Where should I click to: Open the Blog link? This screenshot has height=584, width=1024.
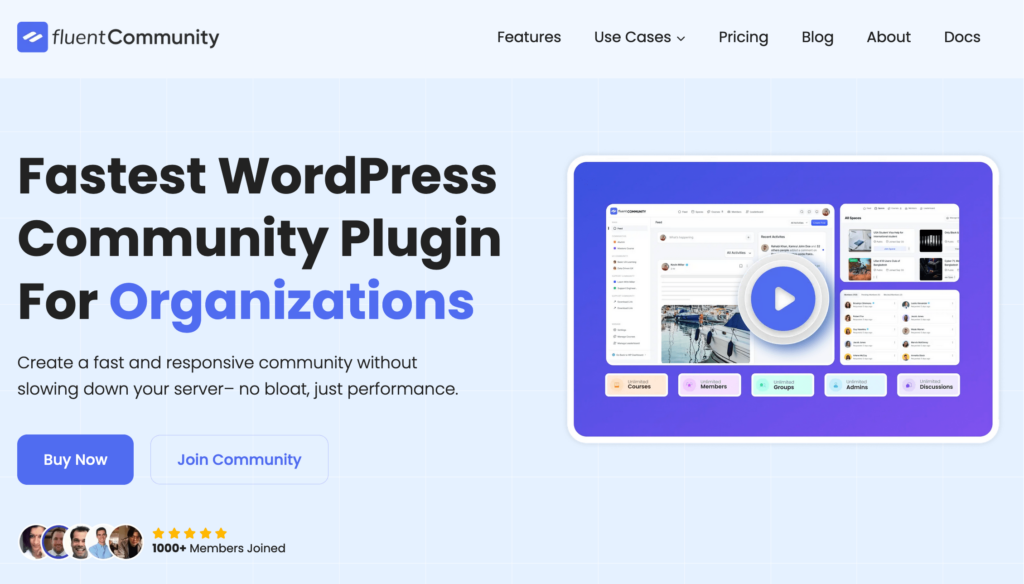(818, 37)
